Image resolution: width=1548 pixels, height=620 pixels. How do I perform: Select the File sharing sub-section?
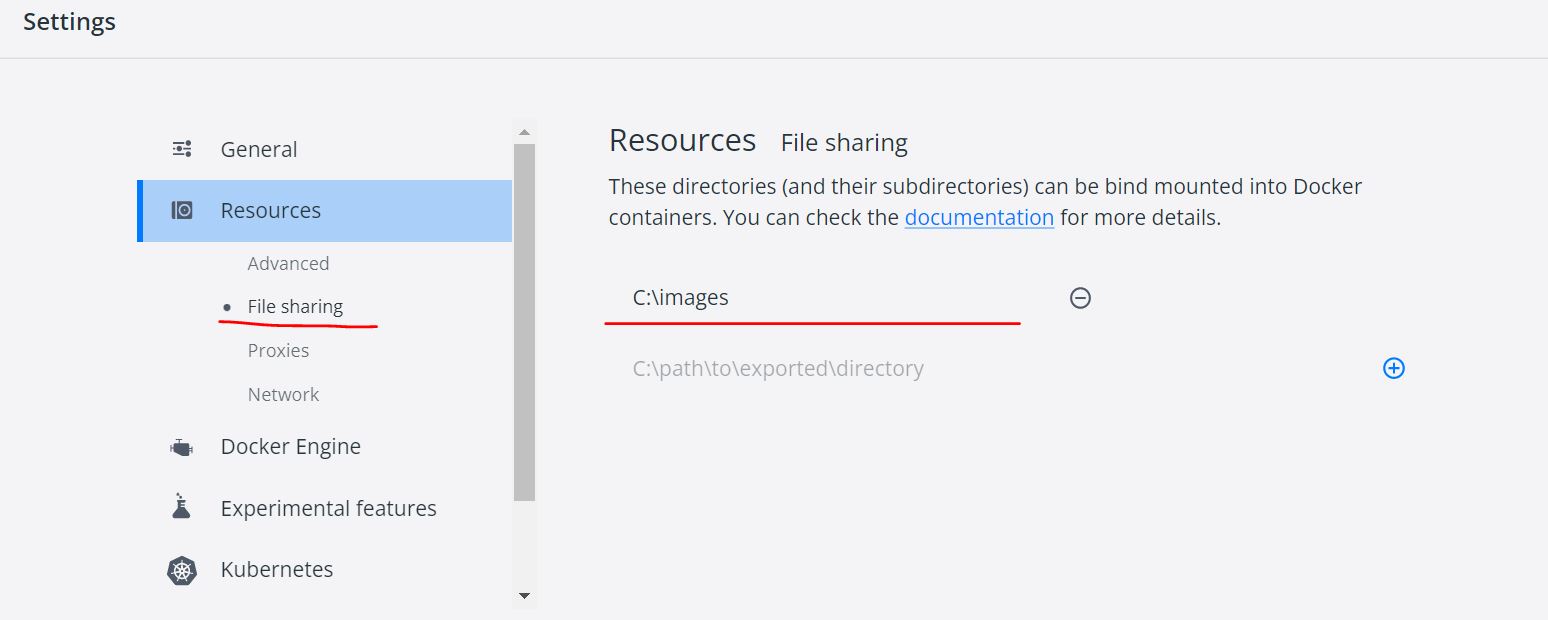pos(295,307)
